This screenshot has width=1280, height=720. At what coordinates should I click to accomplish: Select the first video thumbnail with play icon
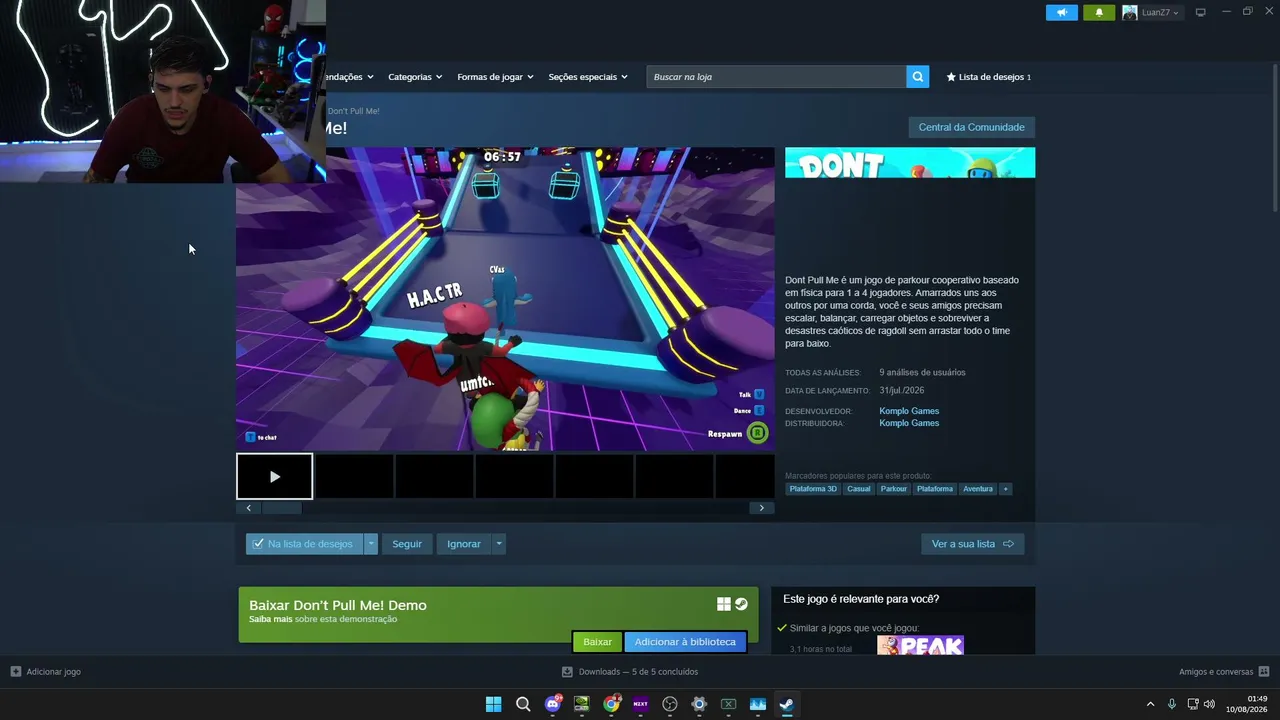(x=274, y=477)
